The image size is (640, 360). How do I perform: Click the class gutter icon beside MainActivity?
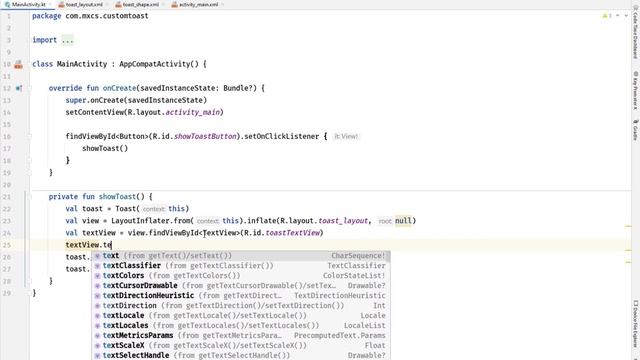tap(18, 64)
